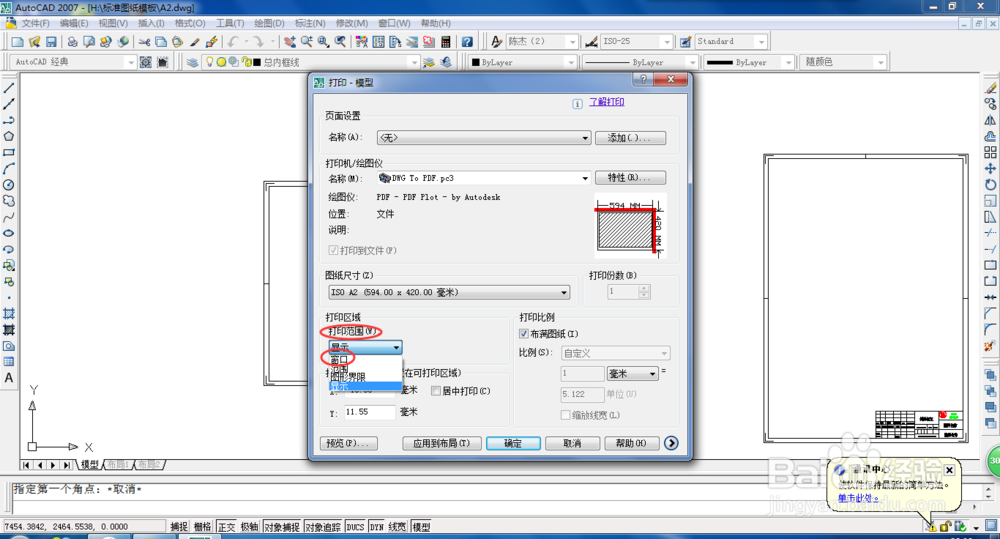The height and width of the screenshot is (539, 1000).
Task: Click the Help question mark toolbar icon
Action: pos(467,41)
